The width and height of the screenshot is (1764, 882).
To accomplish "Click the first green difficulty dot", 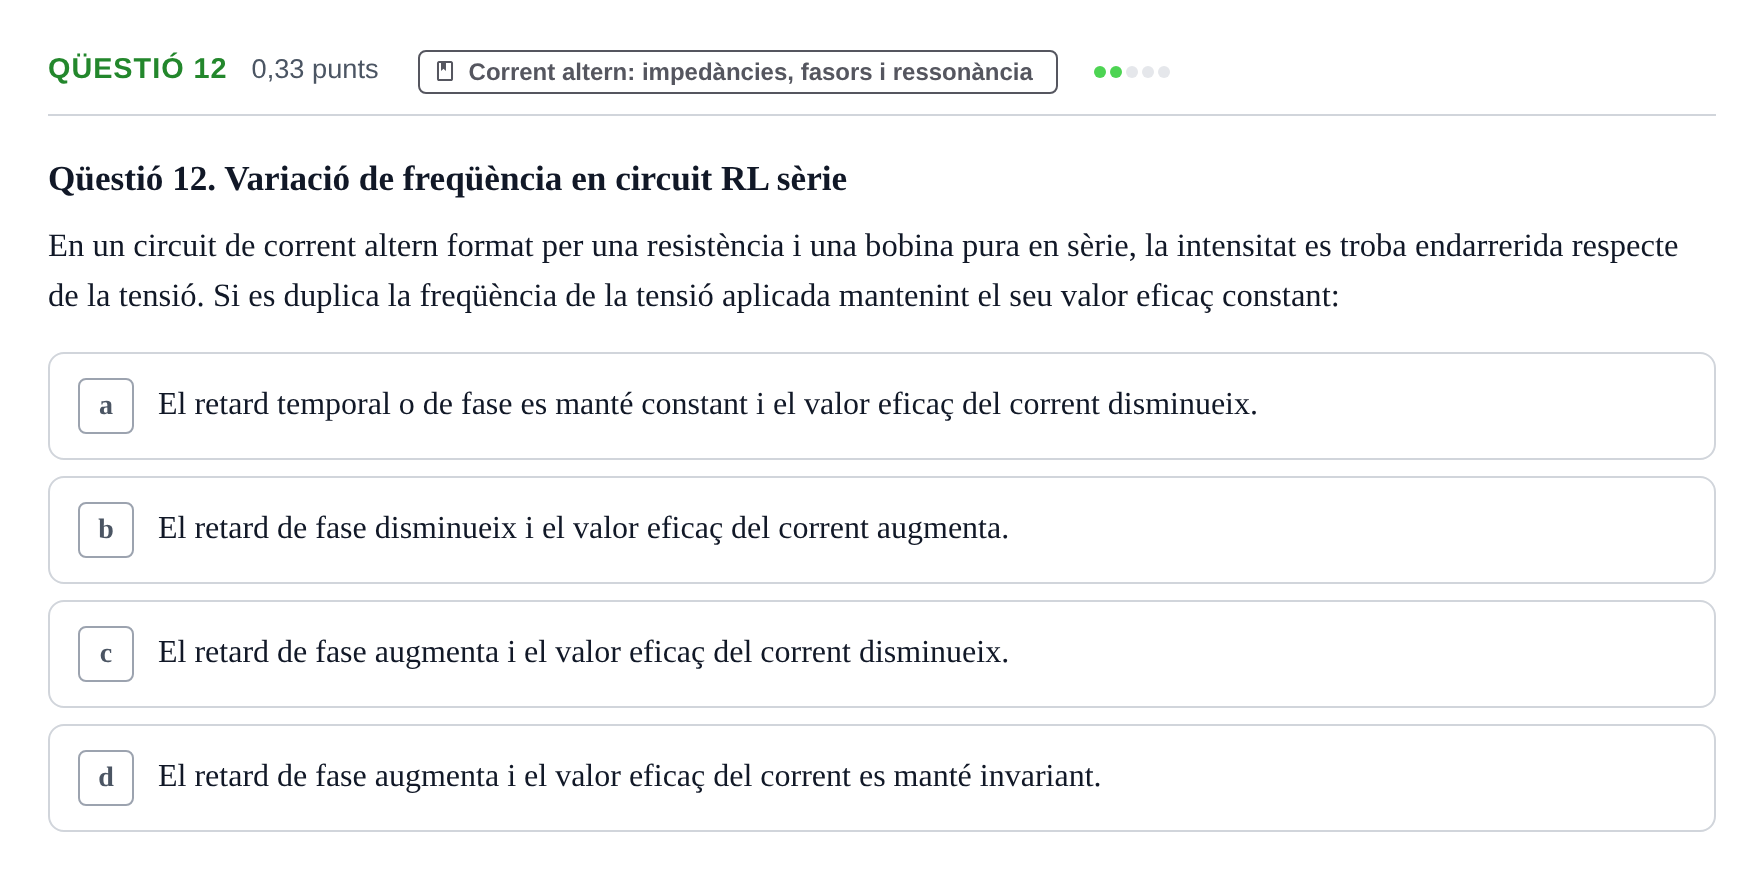I will (x=1100, y=72).
